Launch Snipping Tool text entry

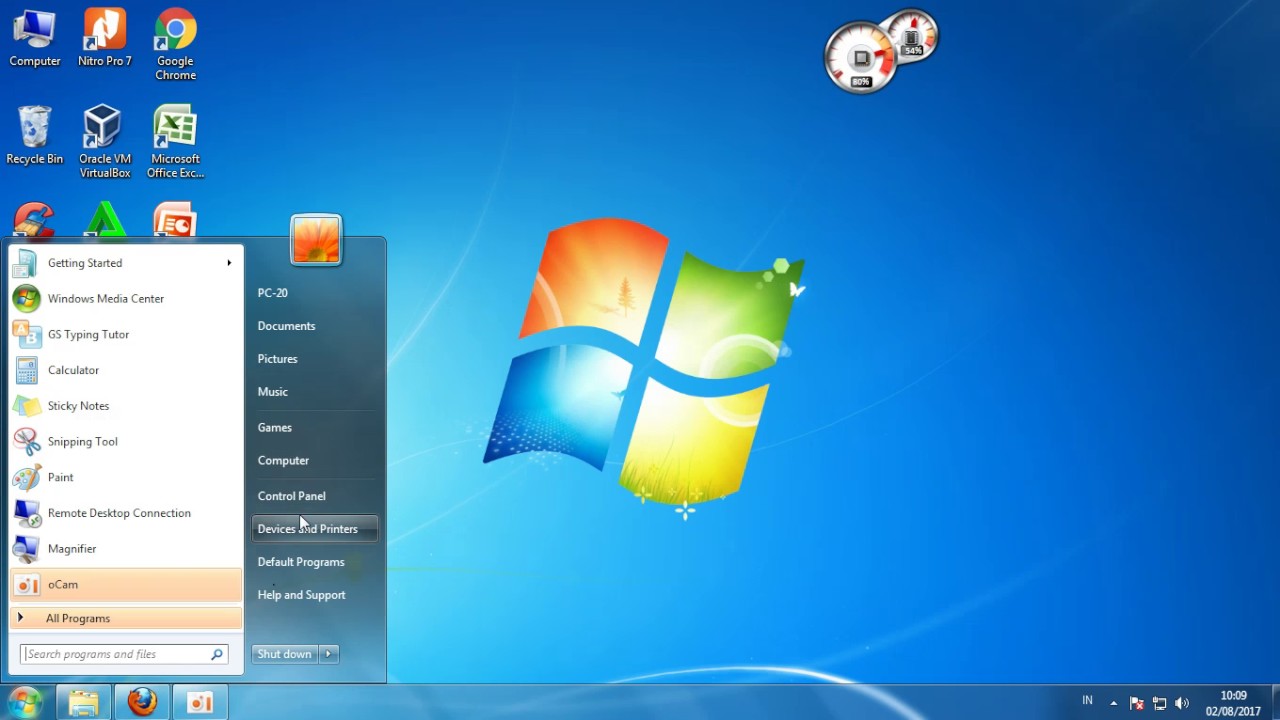pos(83,442)
